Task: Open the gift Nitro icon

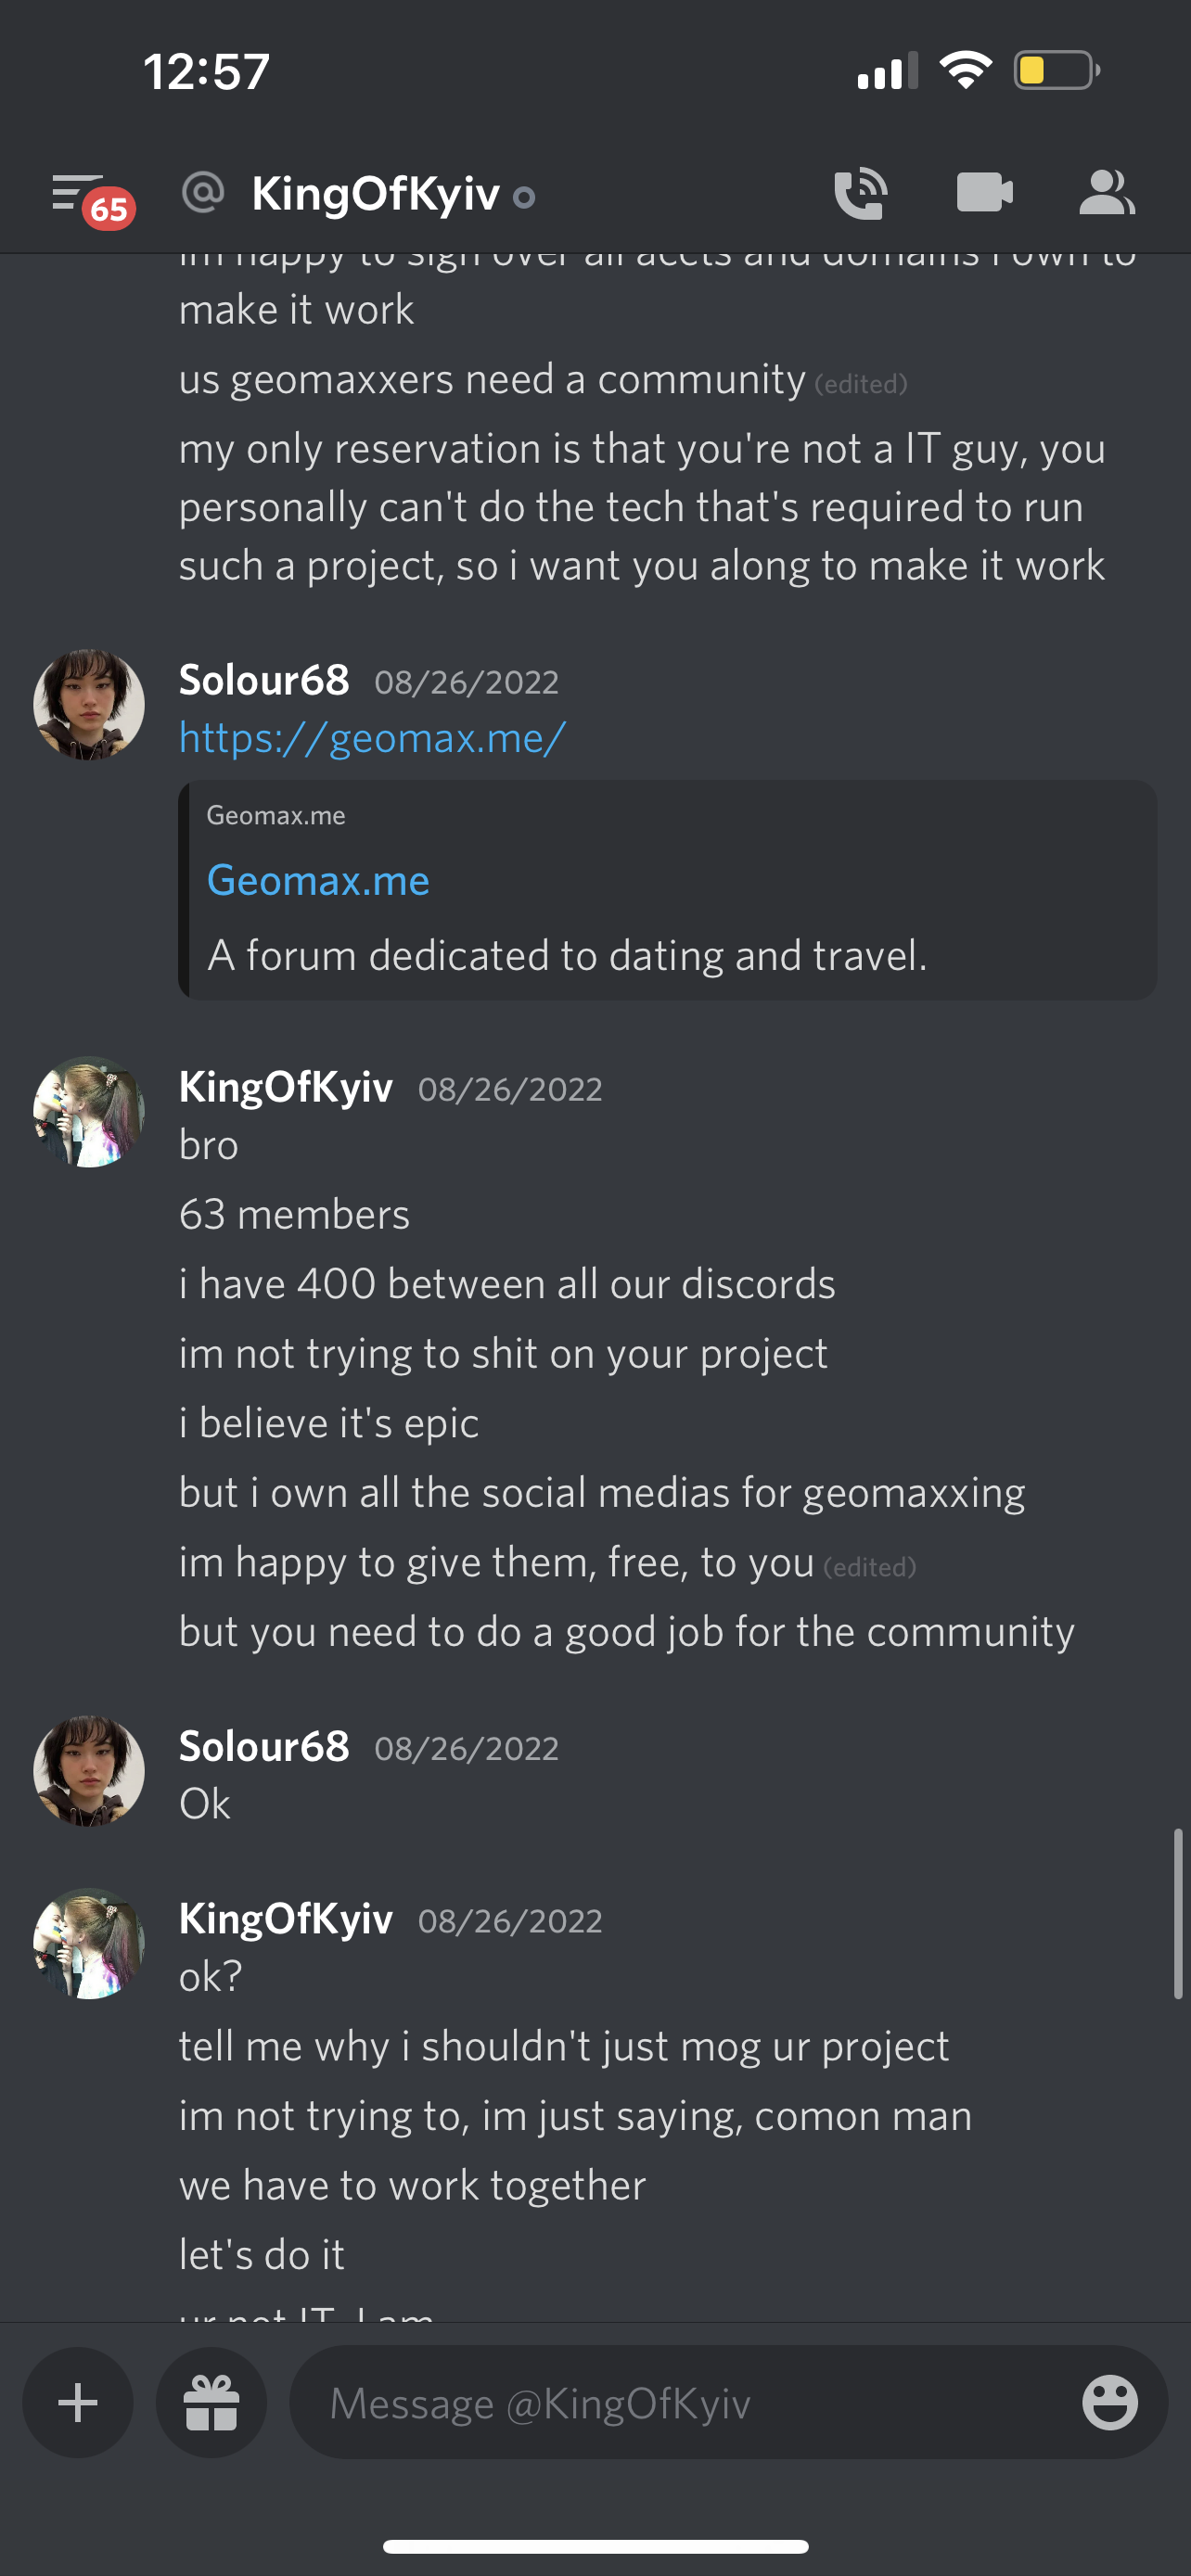Action: tap(212, 2402)
